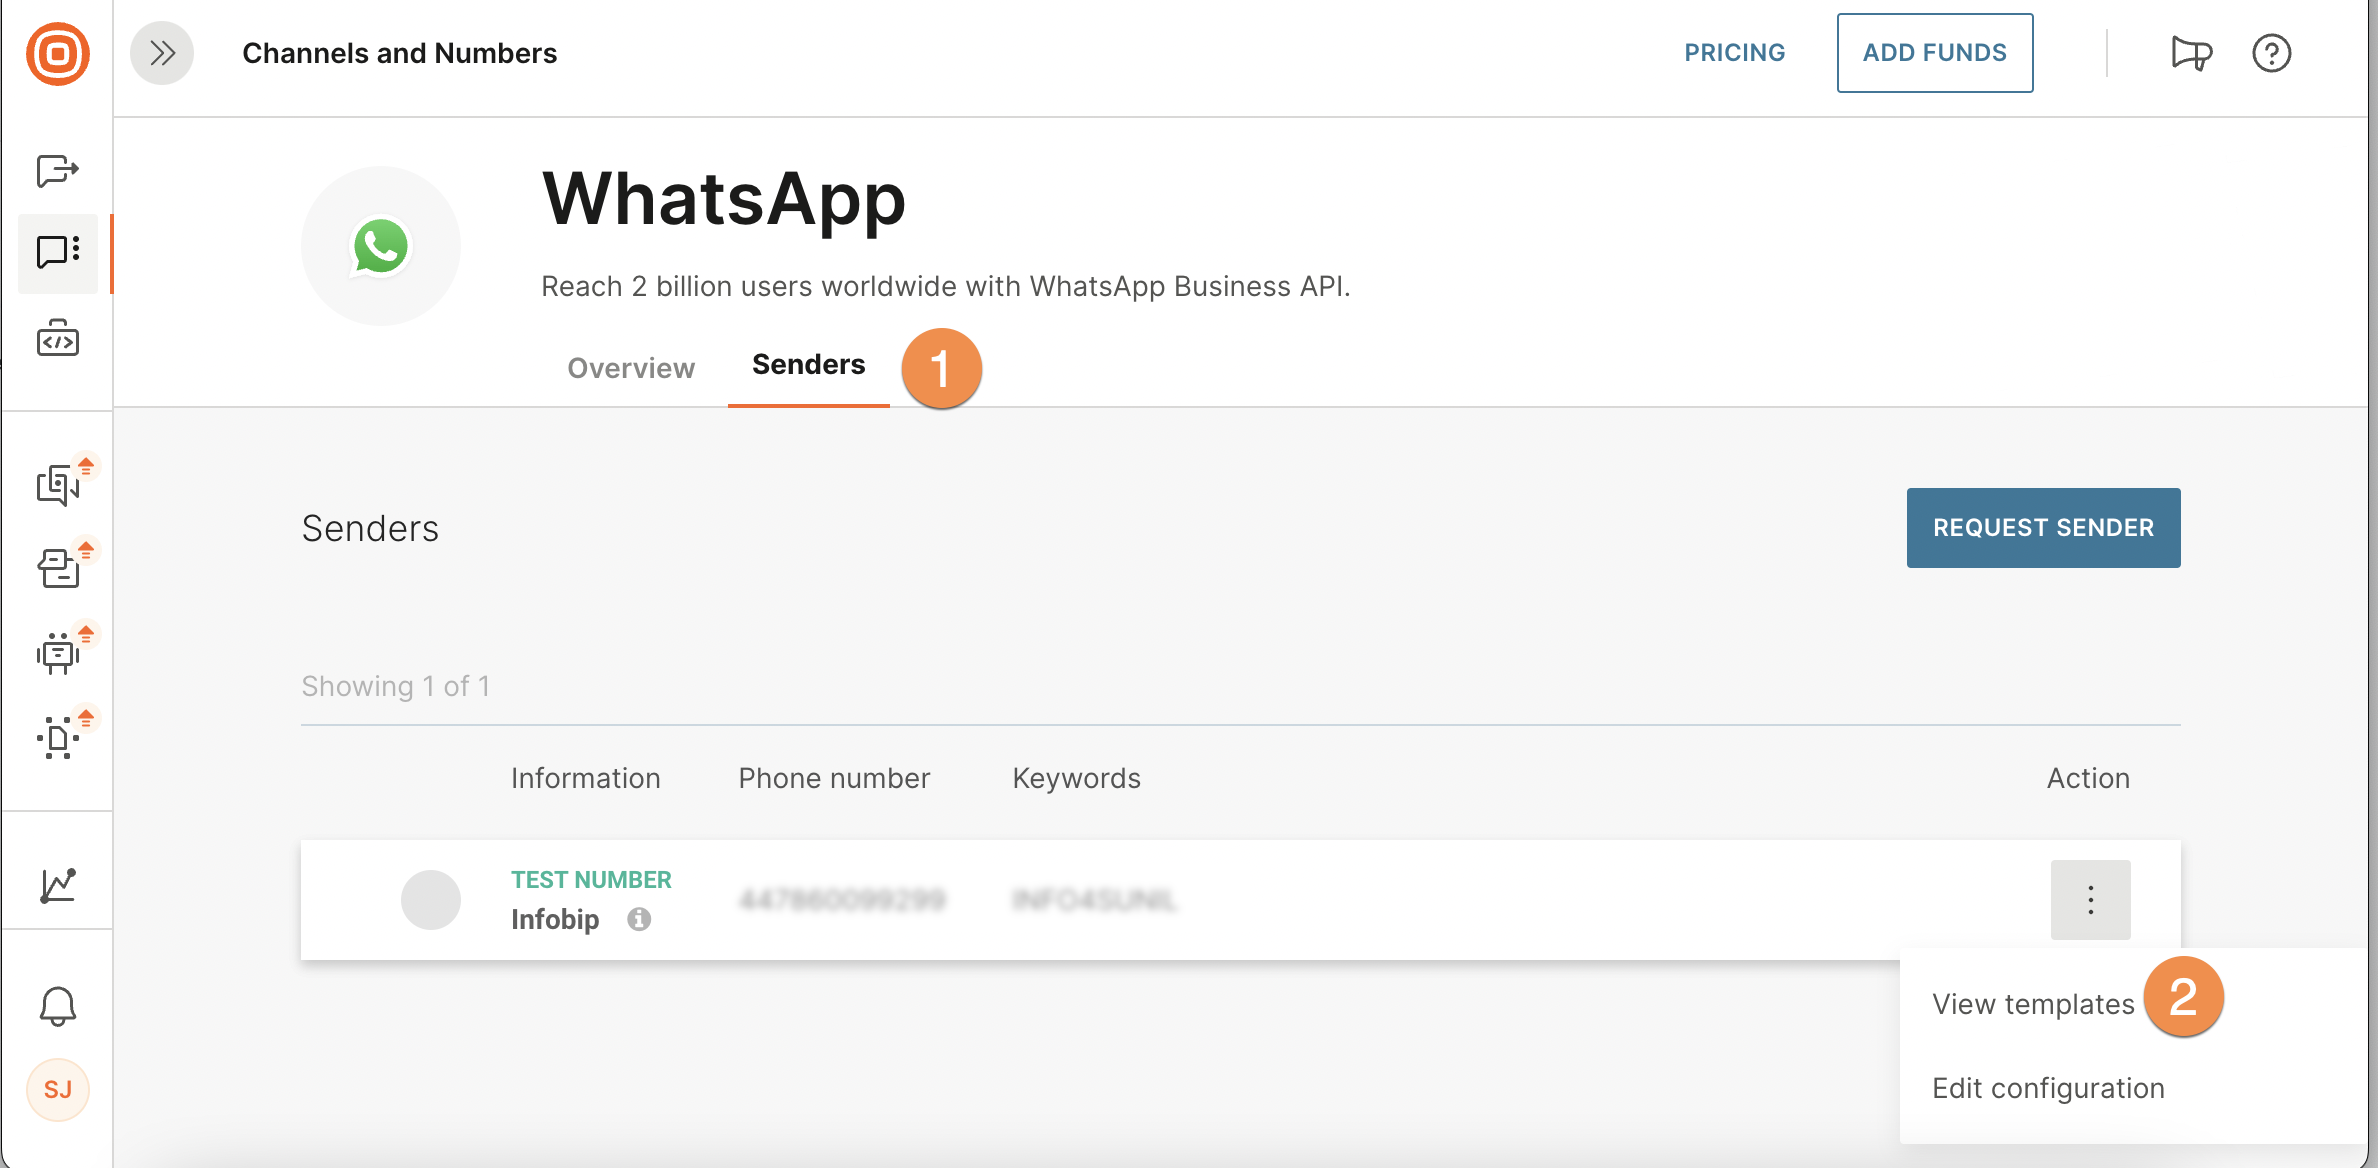This screenshot has width=2378, height=1168.
Task: Open the developer tools code icon
Action: (x=58, y=339)
